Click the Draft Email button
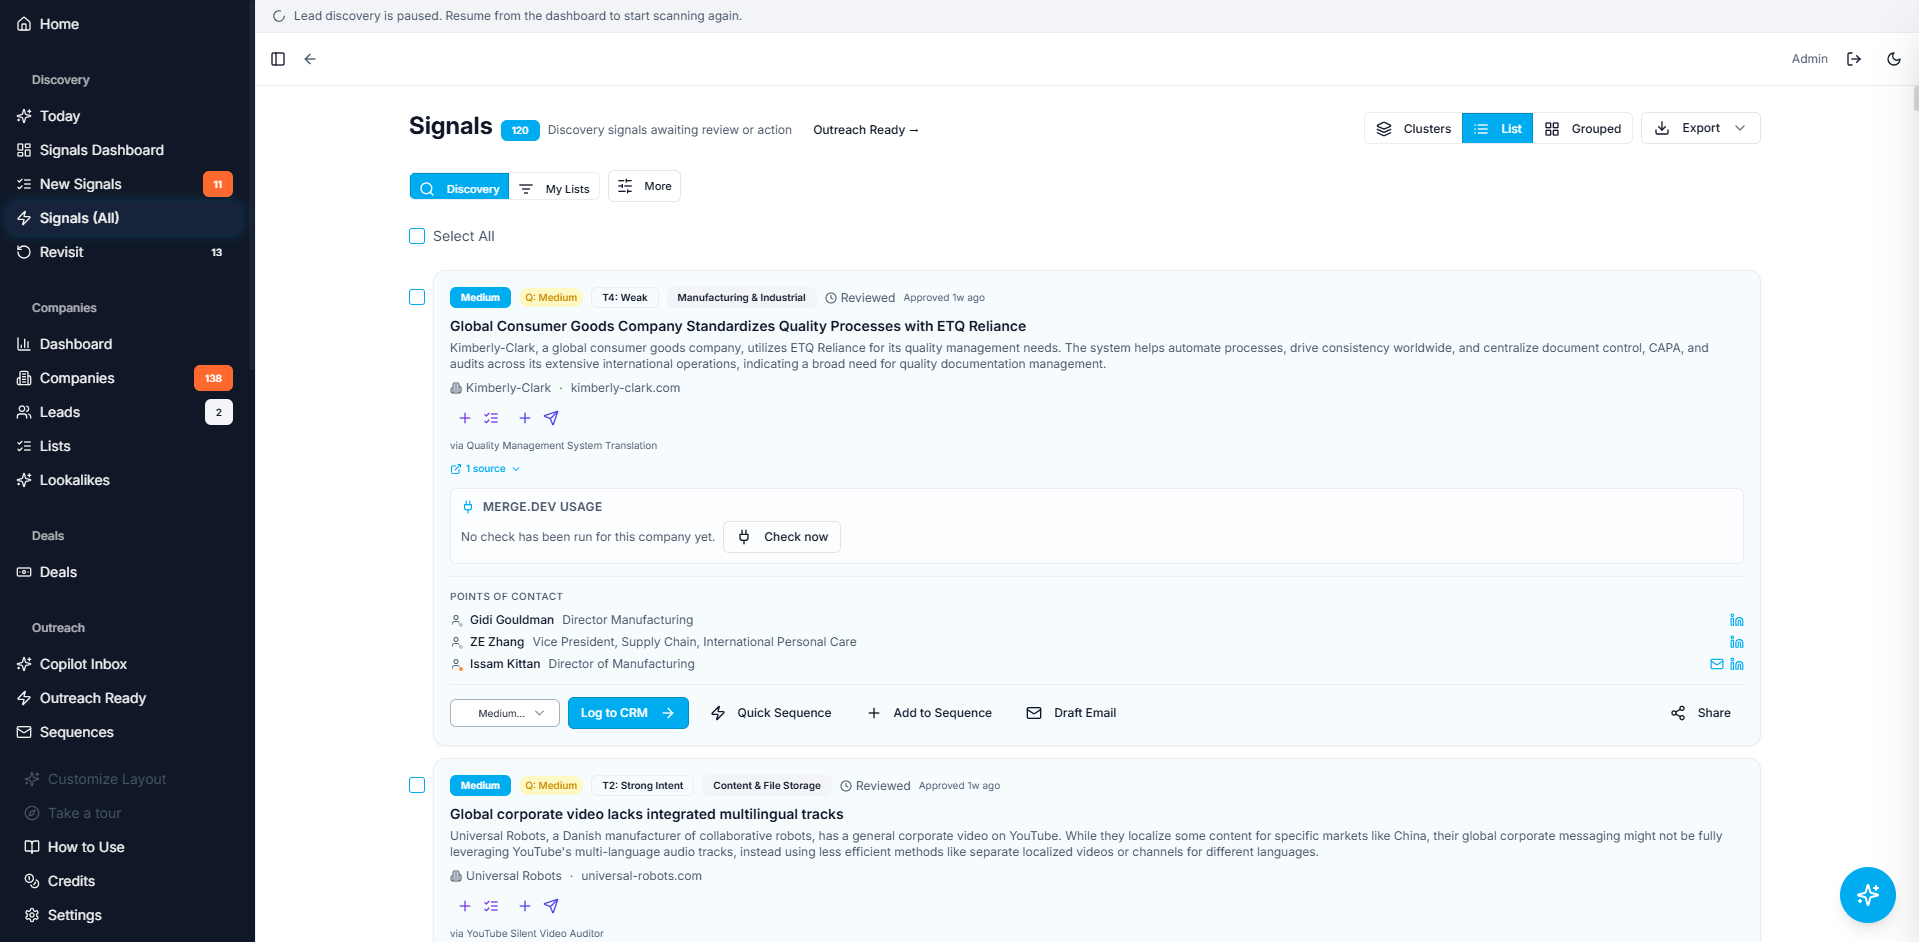Viewport: 1919px width, 942px height. click(x=1071, y=713)
